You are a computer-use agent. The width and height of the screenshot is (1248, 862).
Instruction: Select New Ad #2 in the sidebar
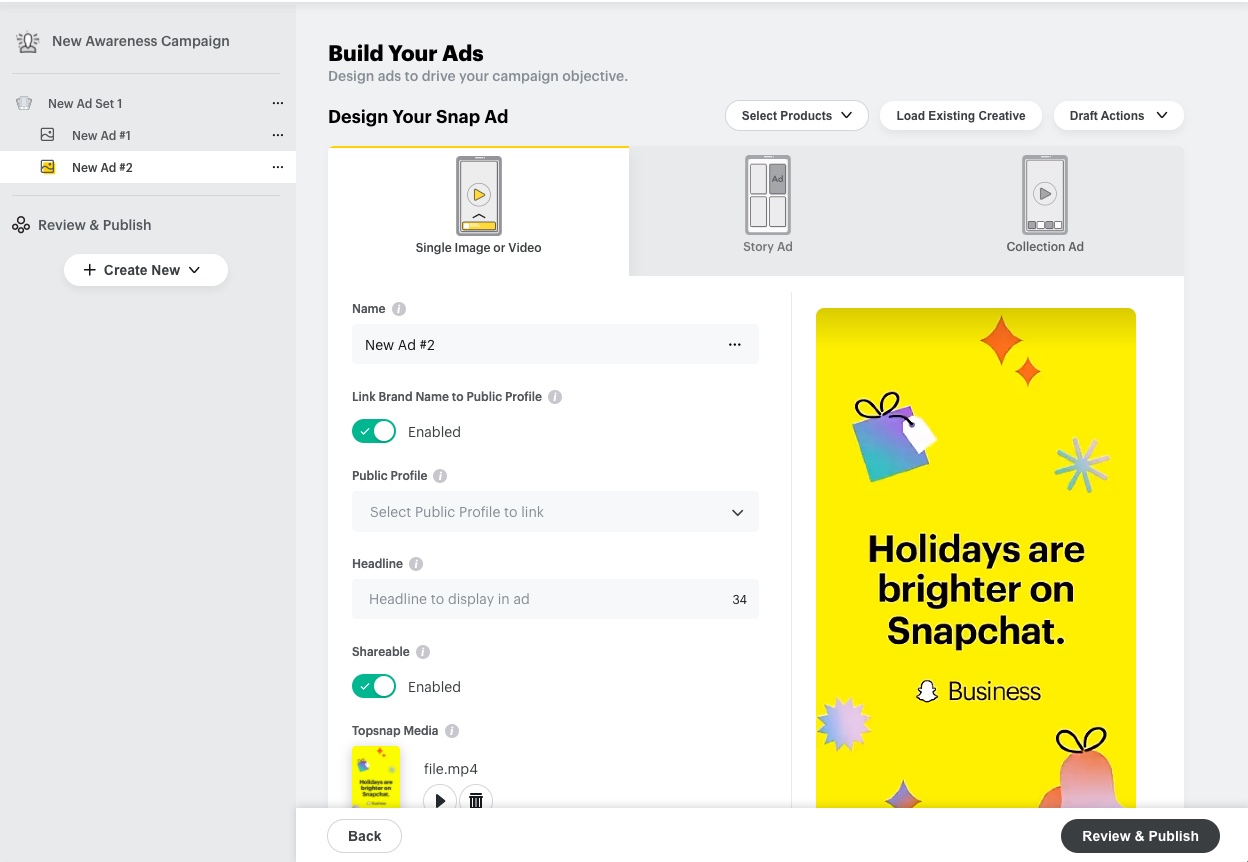click(x=148, y=167)
